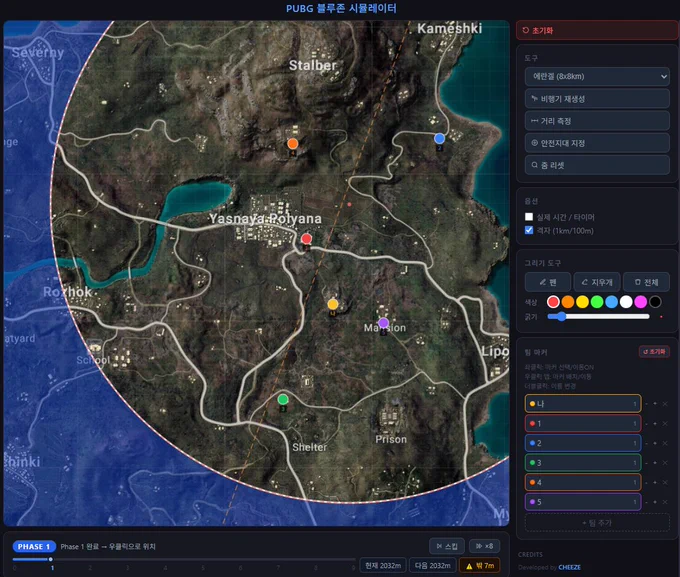Viewport: 680px width, 577px height.
Task: Click the red team 1 marker on map
Action: pos(306,238)
